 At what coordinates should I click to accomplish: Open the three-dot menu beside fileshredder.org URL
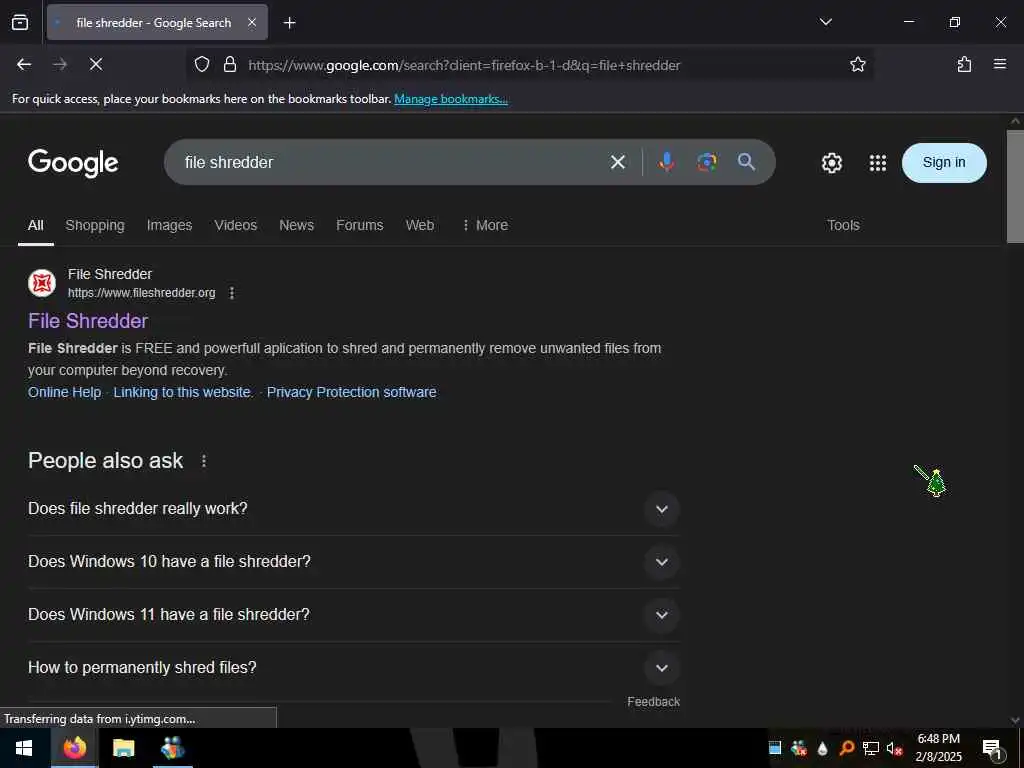click(232, 293)
